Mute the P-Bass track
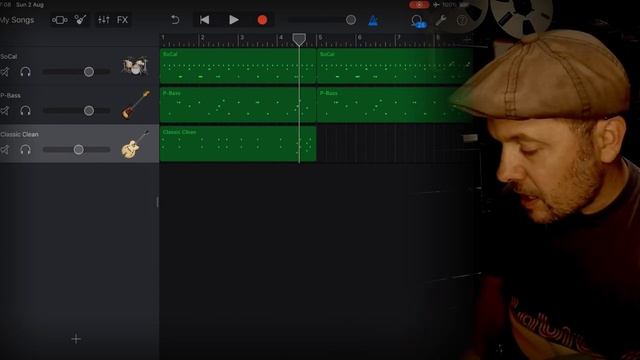Screen dimensions: 640x360 (5, 111)
